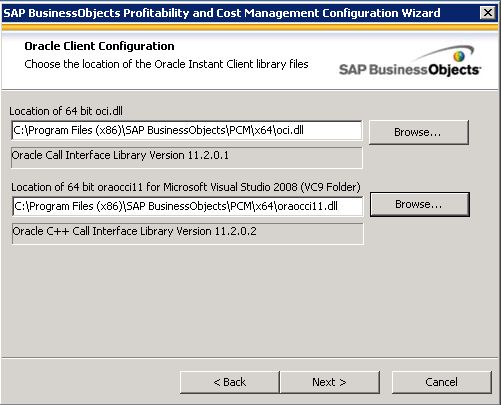Click Browse for the oraocci11 location
Image resolution: width=501 pixels, height=405 pixels.
click(420, 204)
